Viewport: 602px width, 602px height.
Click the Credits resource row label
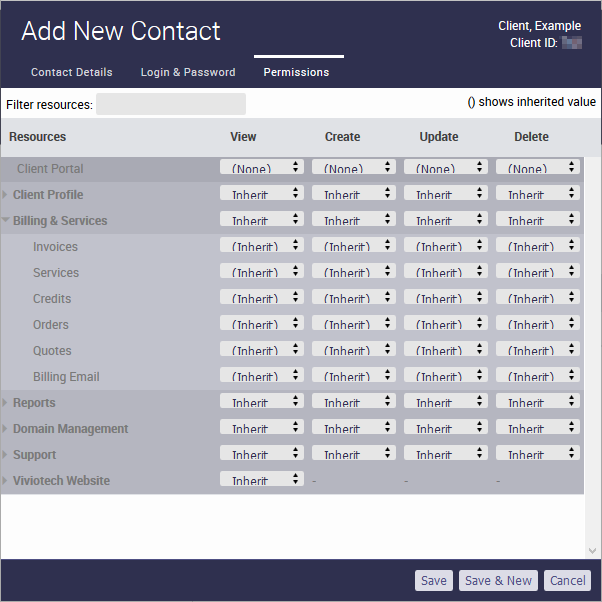coord(52,299)
